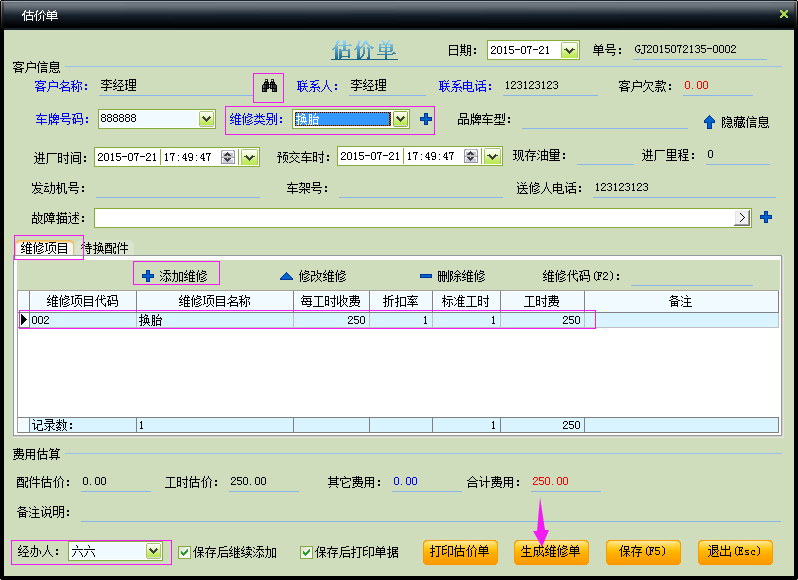Open the 日期 date dropdown
The width and height of the screenshot is (798, 580).
pos(569,50)
